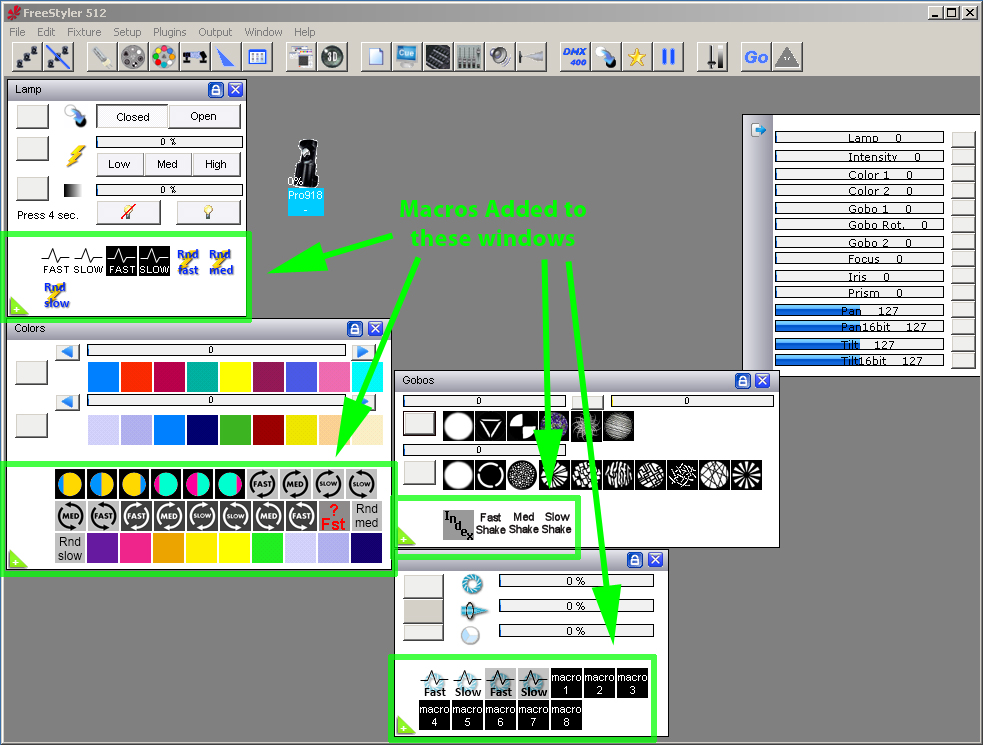Click the yellow star favorites icon
983x745 pixels.
(x=636, y=57)
